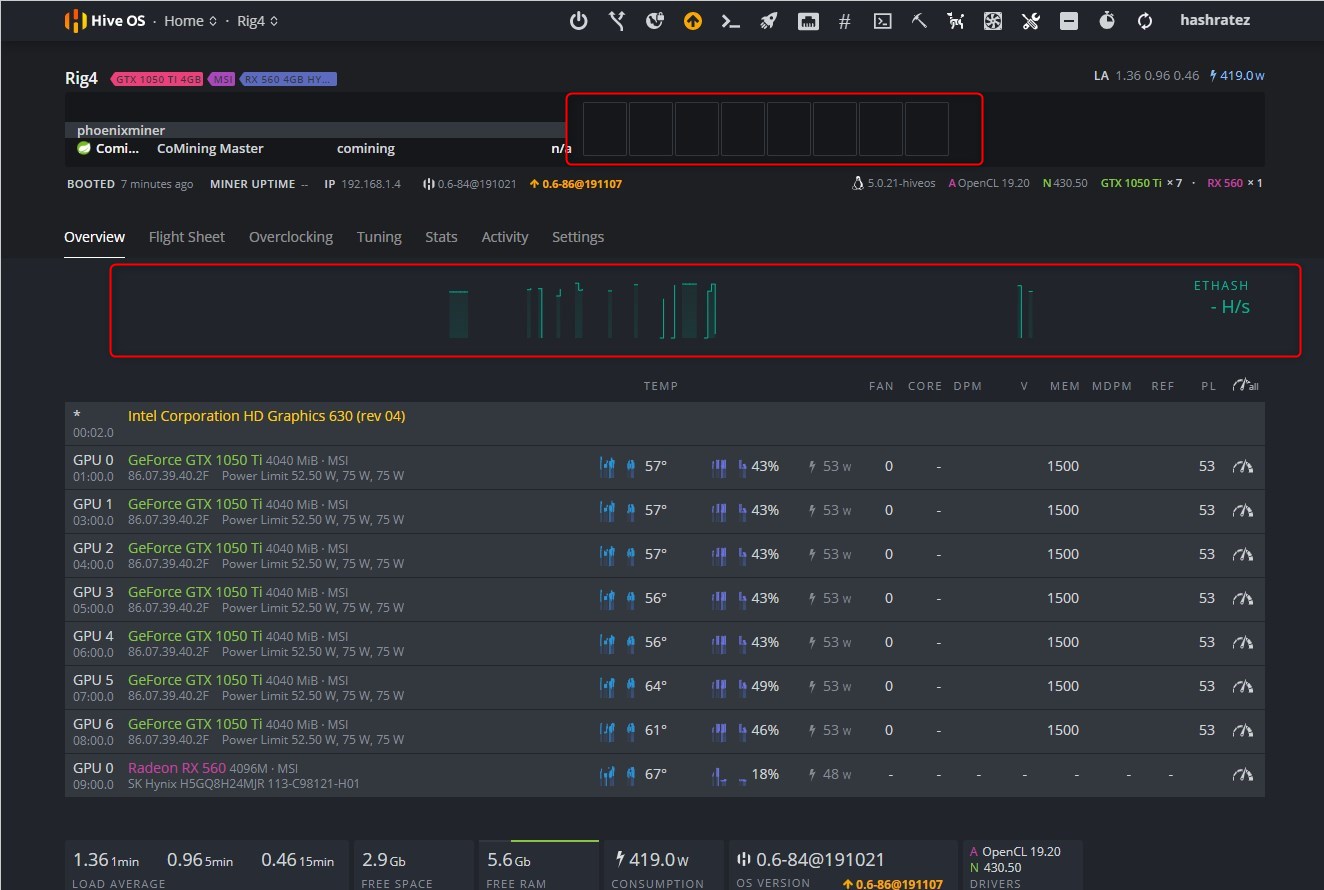This screenshot has height=890, width=1324.
Task: Click the 5.0.21-hiveos kernel label
Action: tap(894, 184)
